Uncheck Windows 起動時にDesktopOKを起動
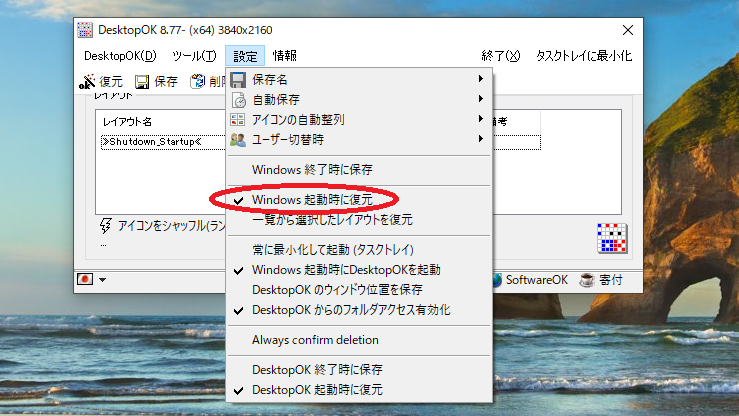Image resolution: width=739 pixels, height=416 pixels. (x=359, y=270)
